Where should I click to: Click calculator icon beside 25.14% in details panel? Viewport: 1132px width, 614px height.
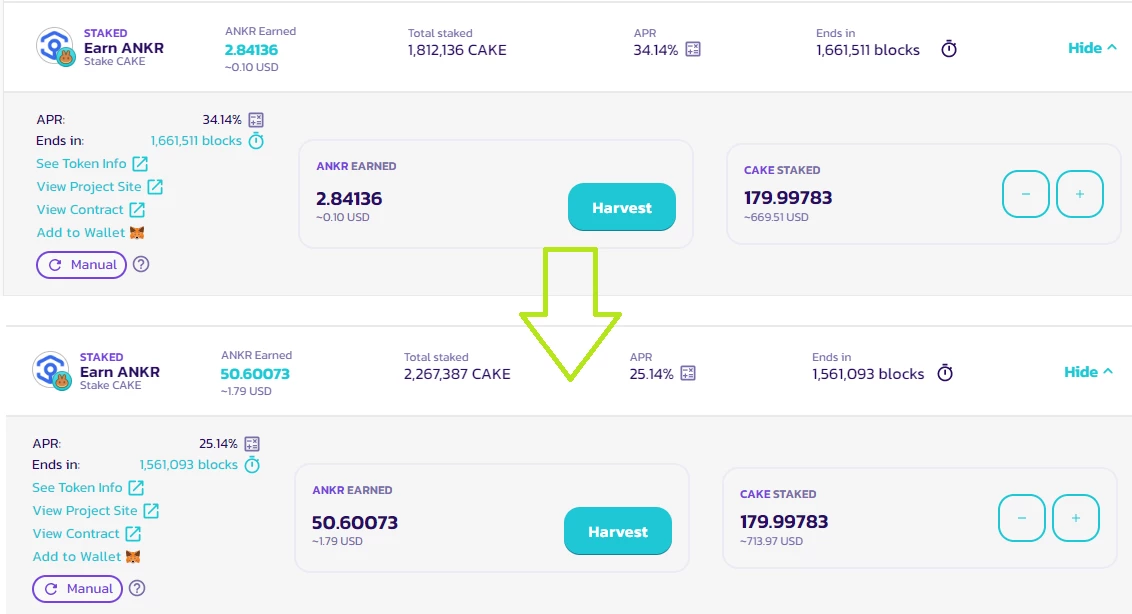252,444
